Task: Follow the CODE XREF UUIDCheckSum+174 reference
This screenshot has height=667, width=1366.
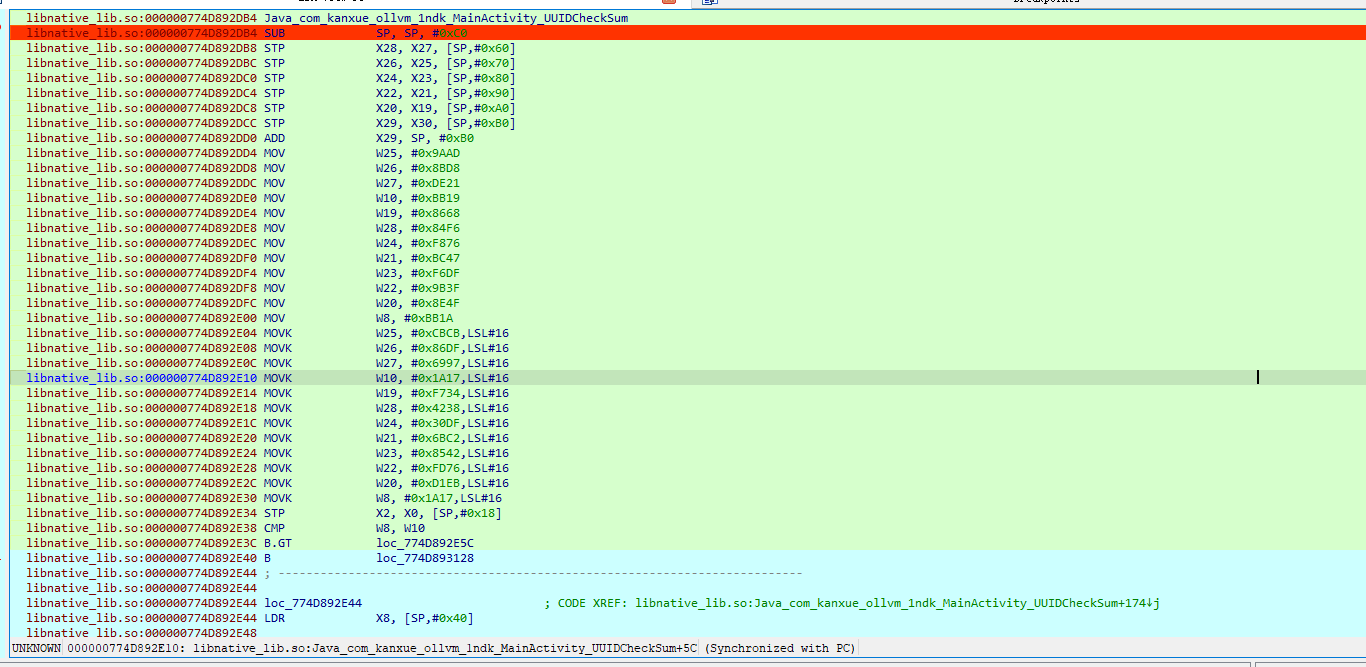Action: click(x=897, y=603)
